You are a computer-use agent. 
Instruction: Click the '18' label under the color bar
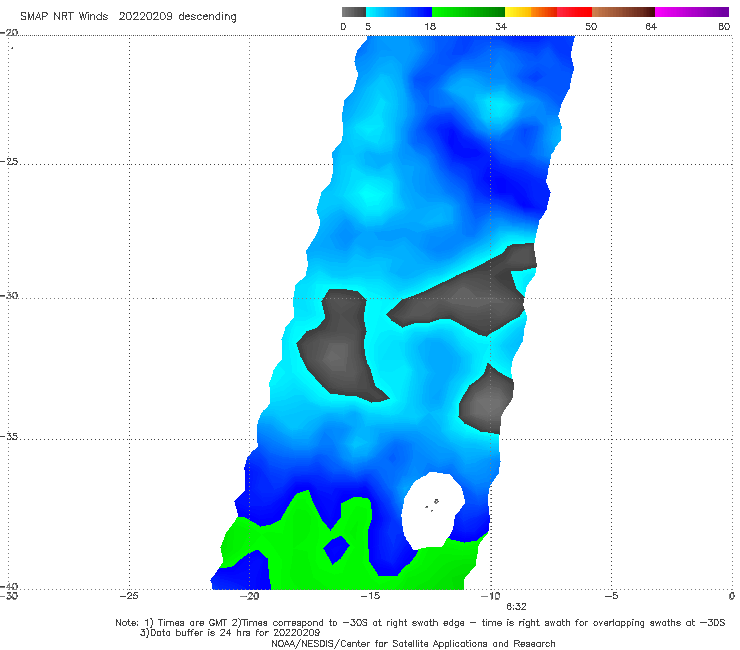click(430, 27)
